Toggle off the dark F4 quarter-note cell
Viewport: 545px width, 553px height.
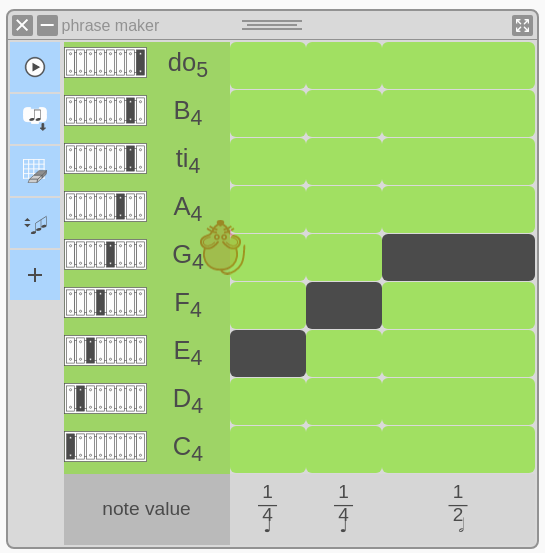click(344, 305)
